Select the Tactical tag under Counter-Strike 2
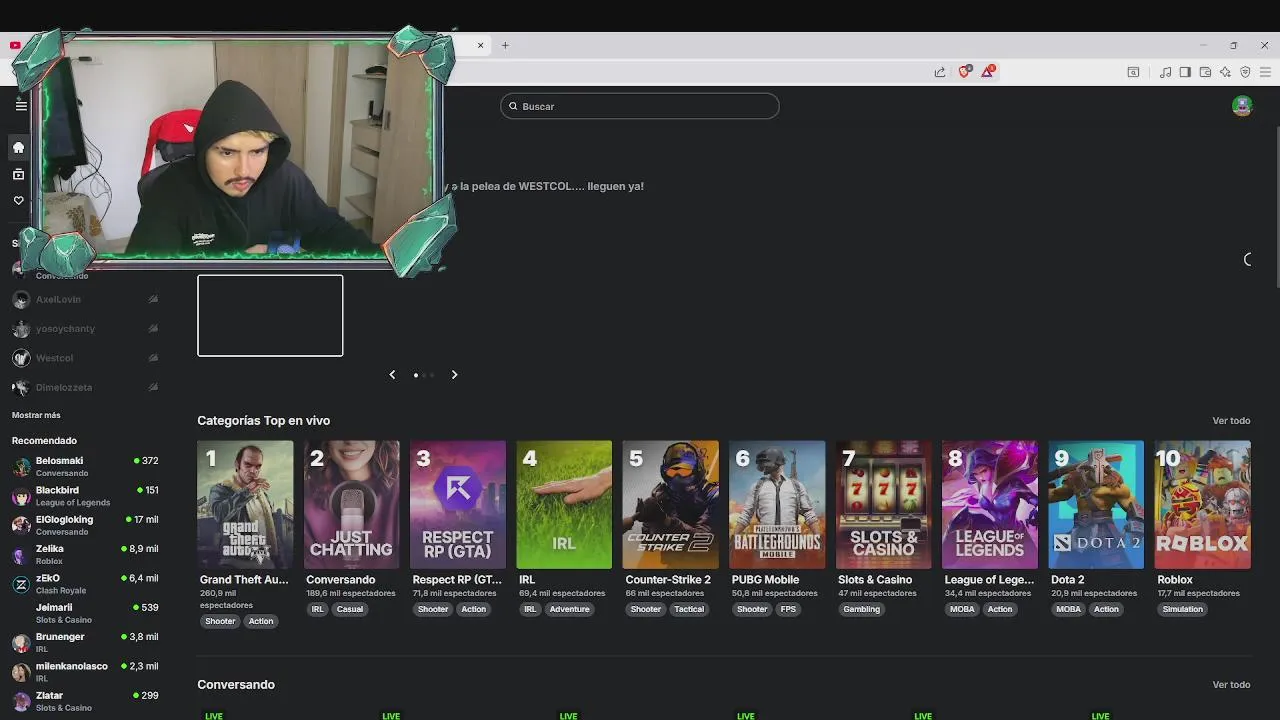 [x=689, y=609]
